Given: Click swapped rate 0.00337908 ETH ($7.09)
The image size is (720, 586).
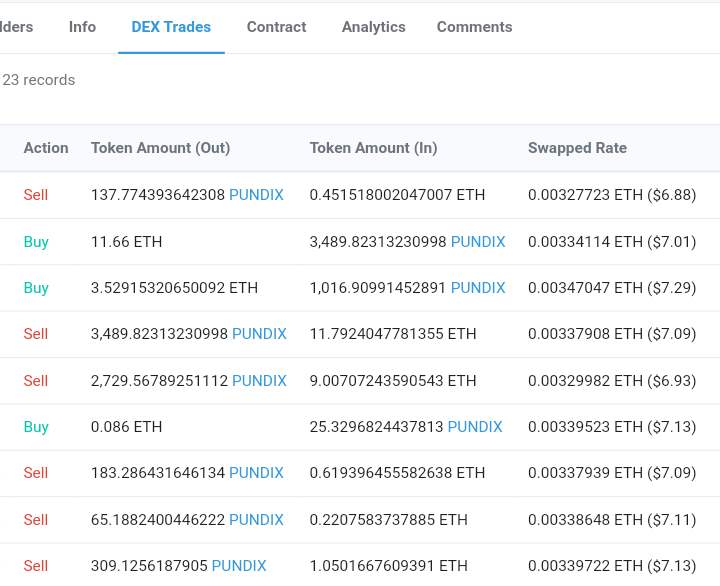Looking at the screenshot, I should pos(612,334).
